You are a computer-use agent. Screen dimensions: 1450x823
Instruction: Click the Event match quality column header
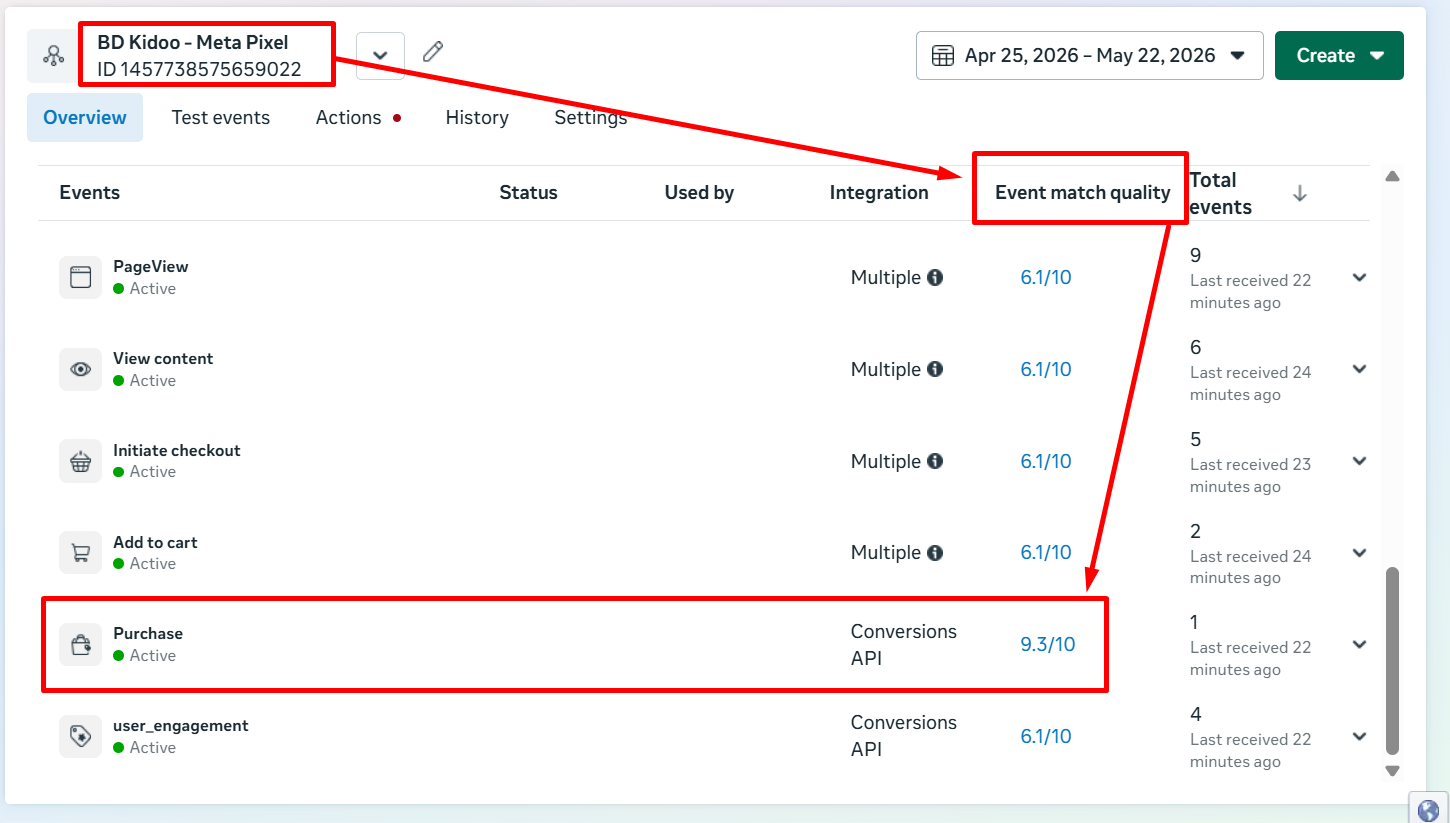pos(1083,192)
